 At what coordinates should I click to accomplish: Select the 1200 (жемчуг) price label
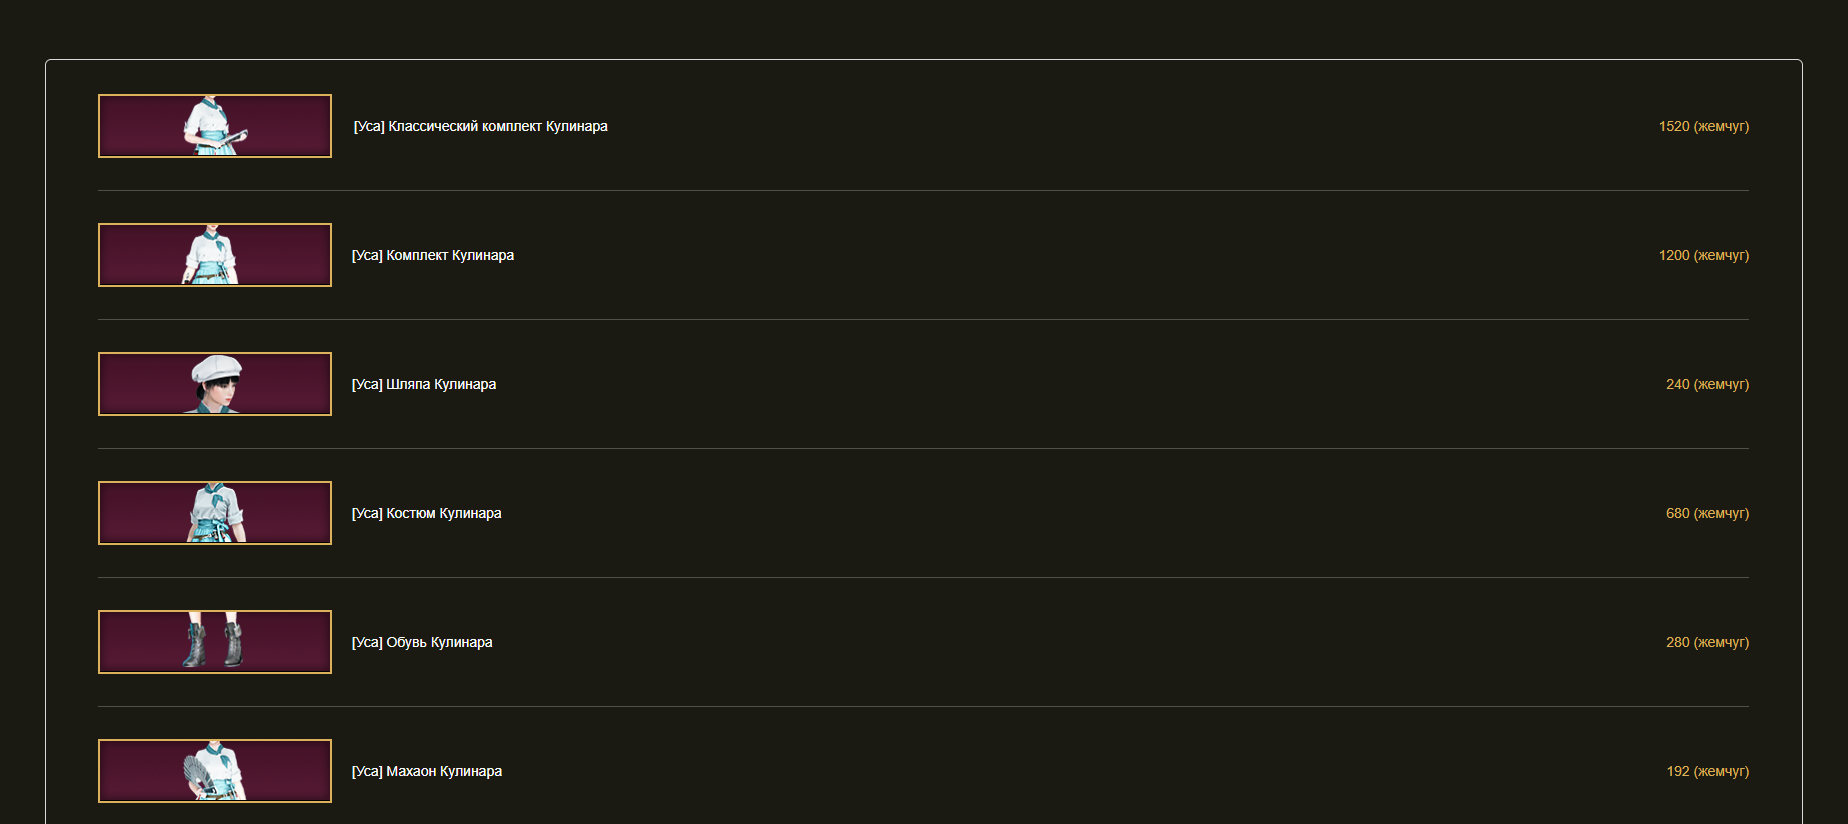(x=1704, y=255)
